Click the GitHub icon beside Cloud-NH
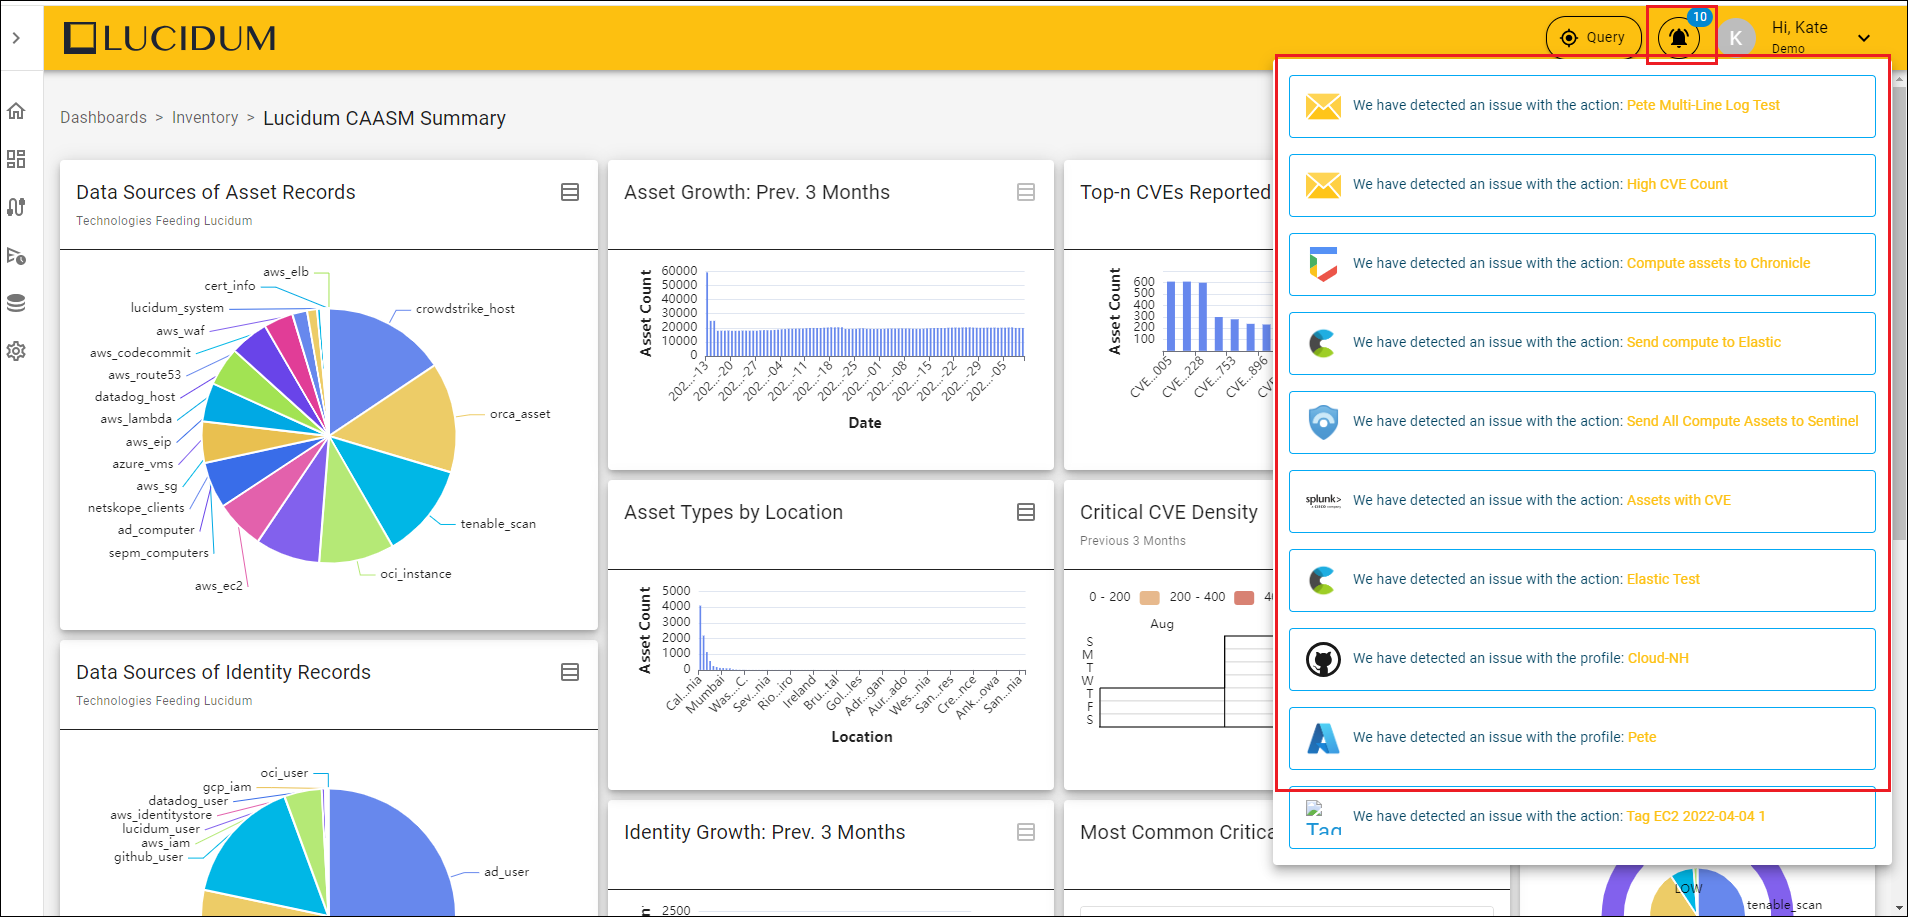 coord(1323,659)
